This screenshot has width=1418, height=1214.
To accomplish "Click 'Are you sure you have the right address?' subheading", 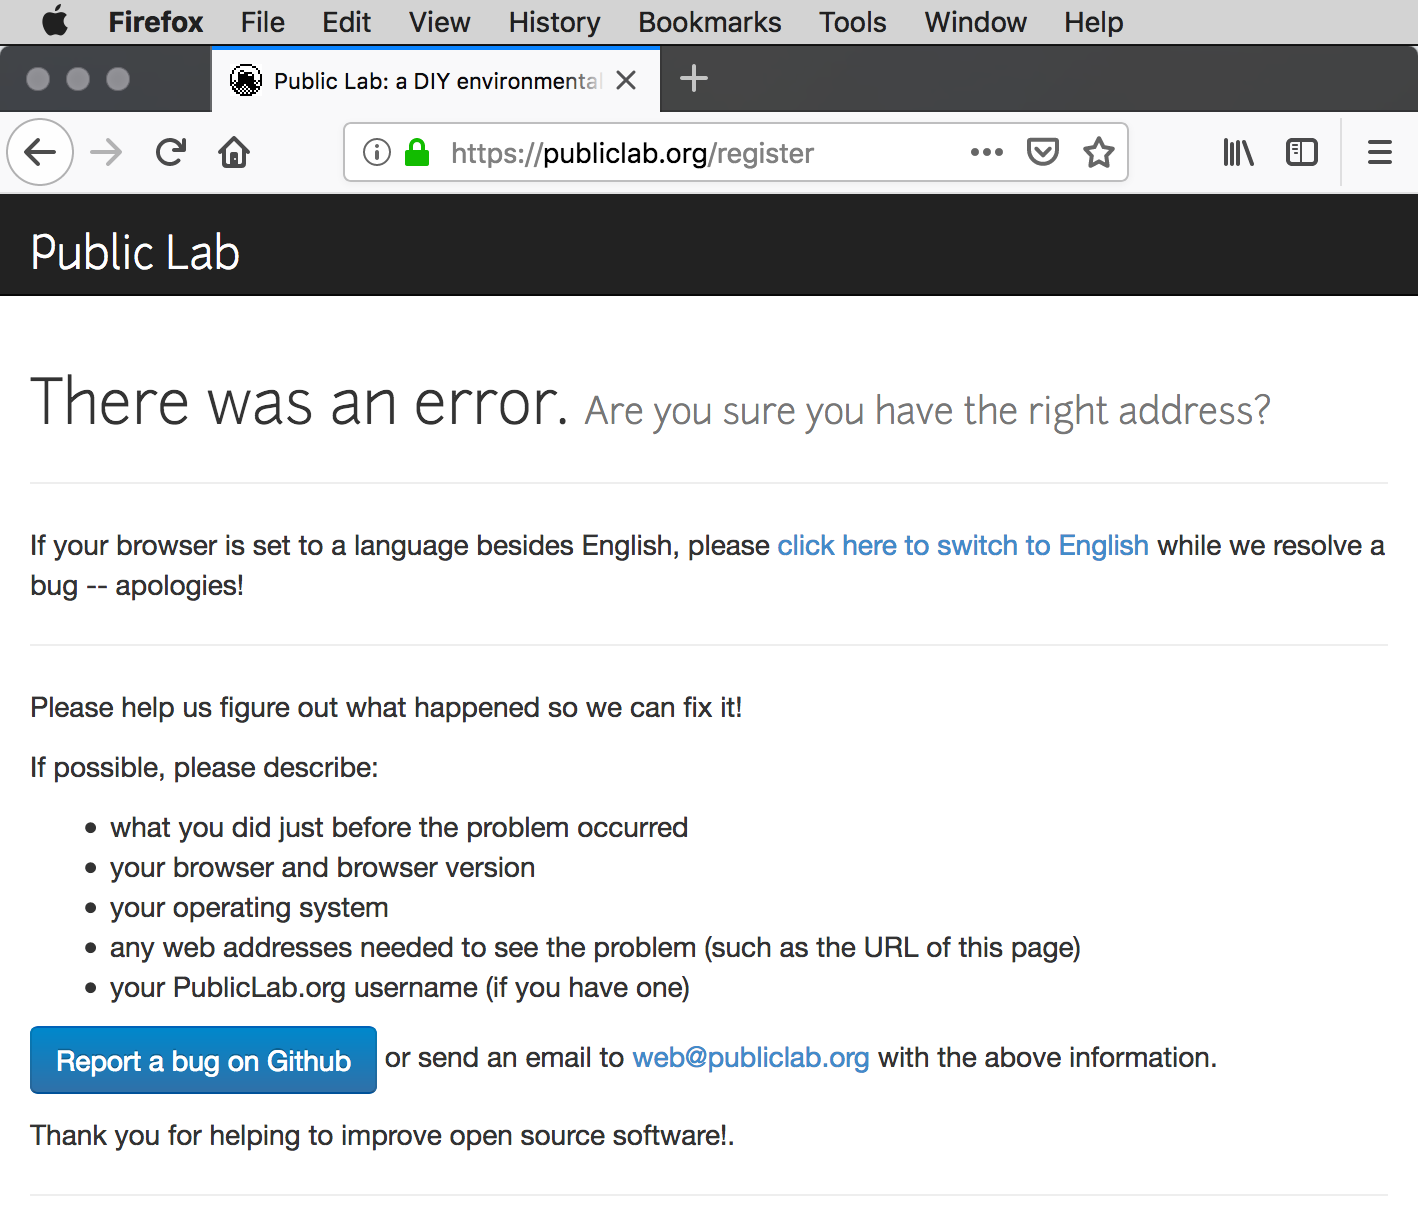I will 928,410.
